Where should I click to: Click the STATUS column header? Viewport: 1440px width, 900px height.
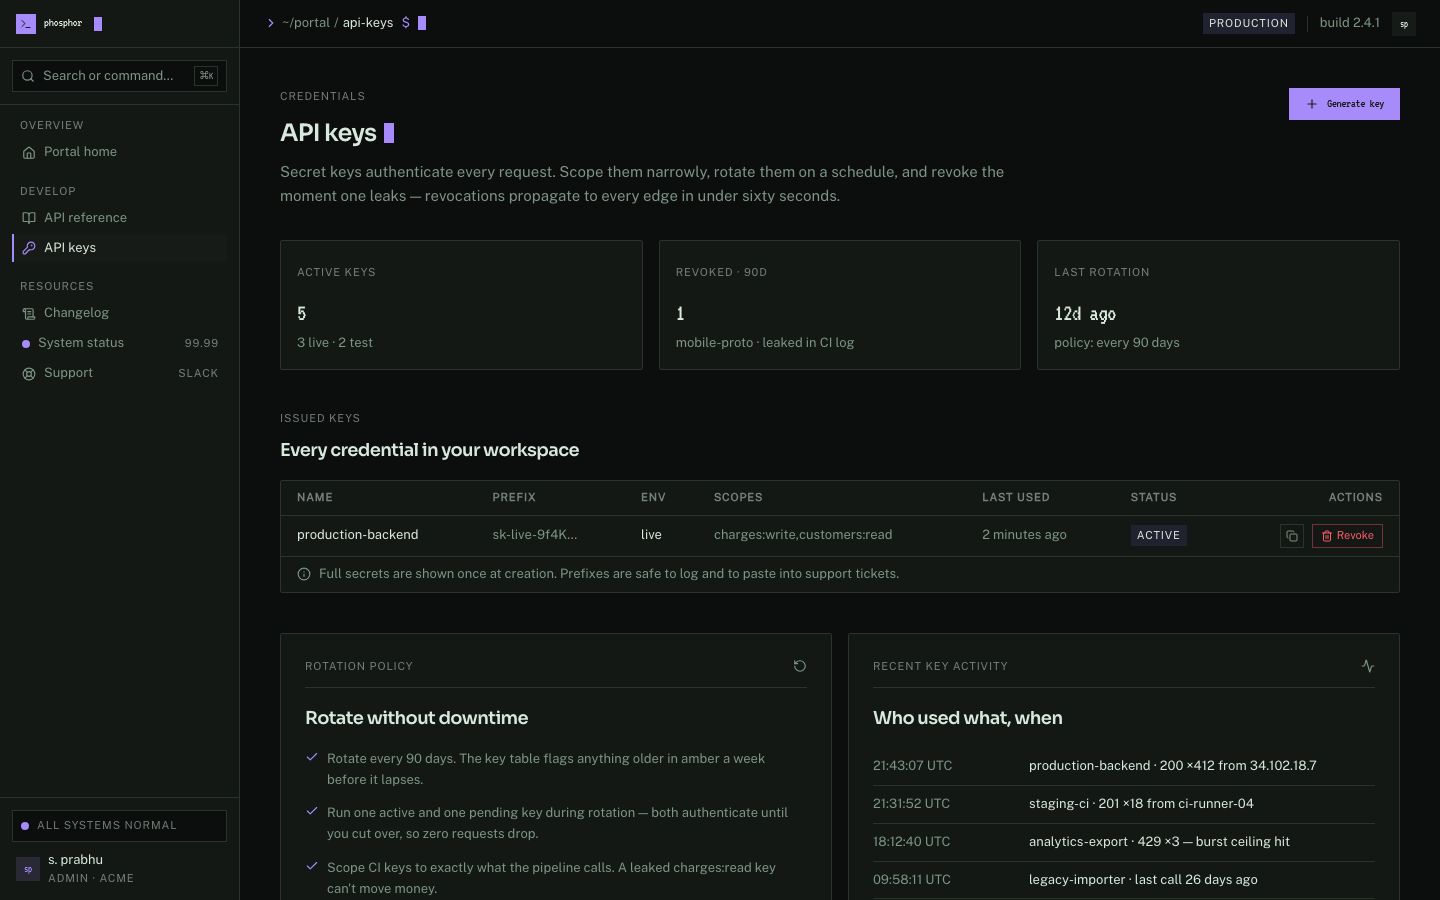point(1153,498)
